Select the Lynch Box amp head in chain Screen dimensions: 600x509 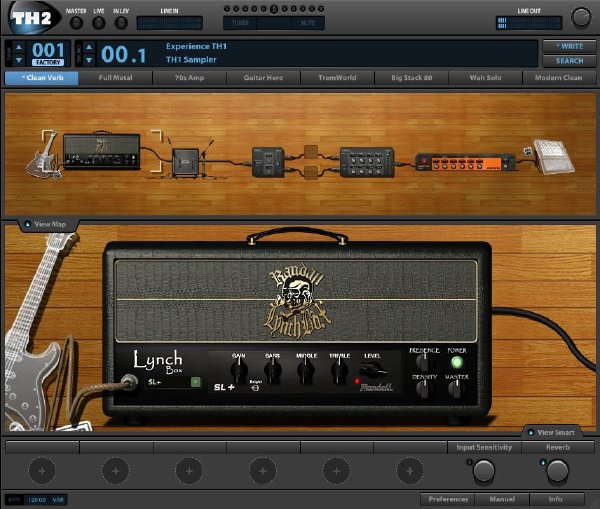[x=101, y=151]
